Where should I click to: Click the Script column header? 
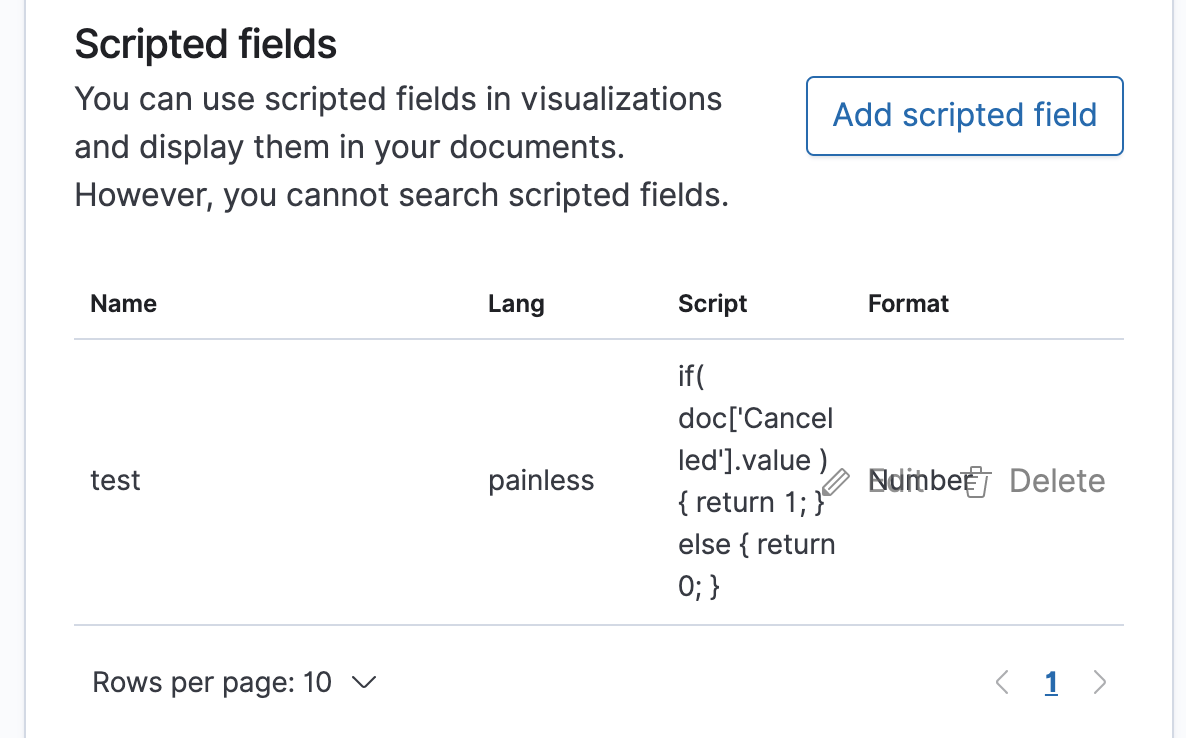[x=712, y=303]
